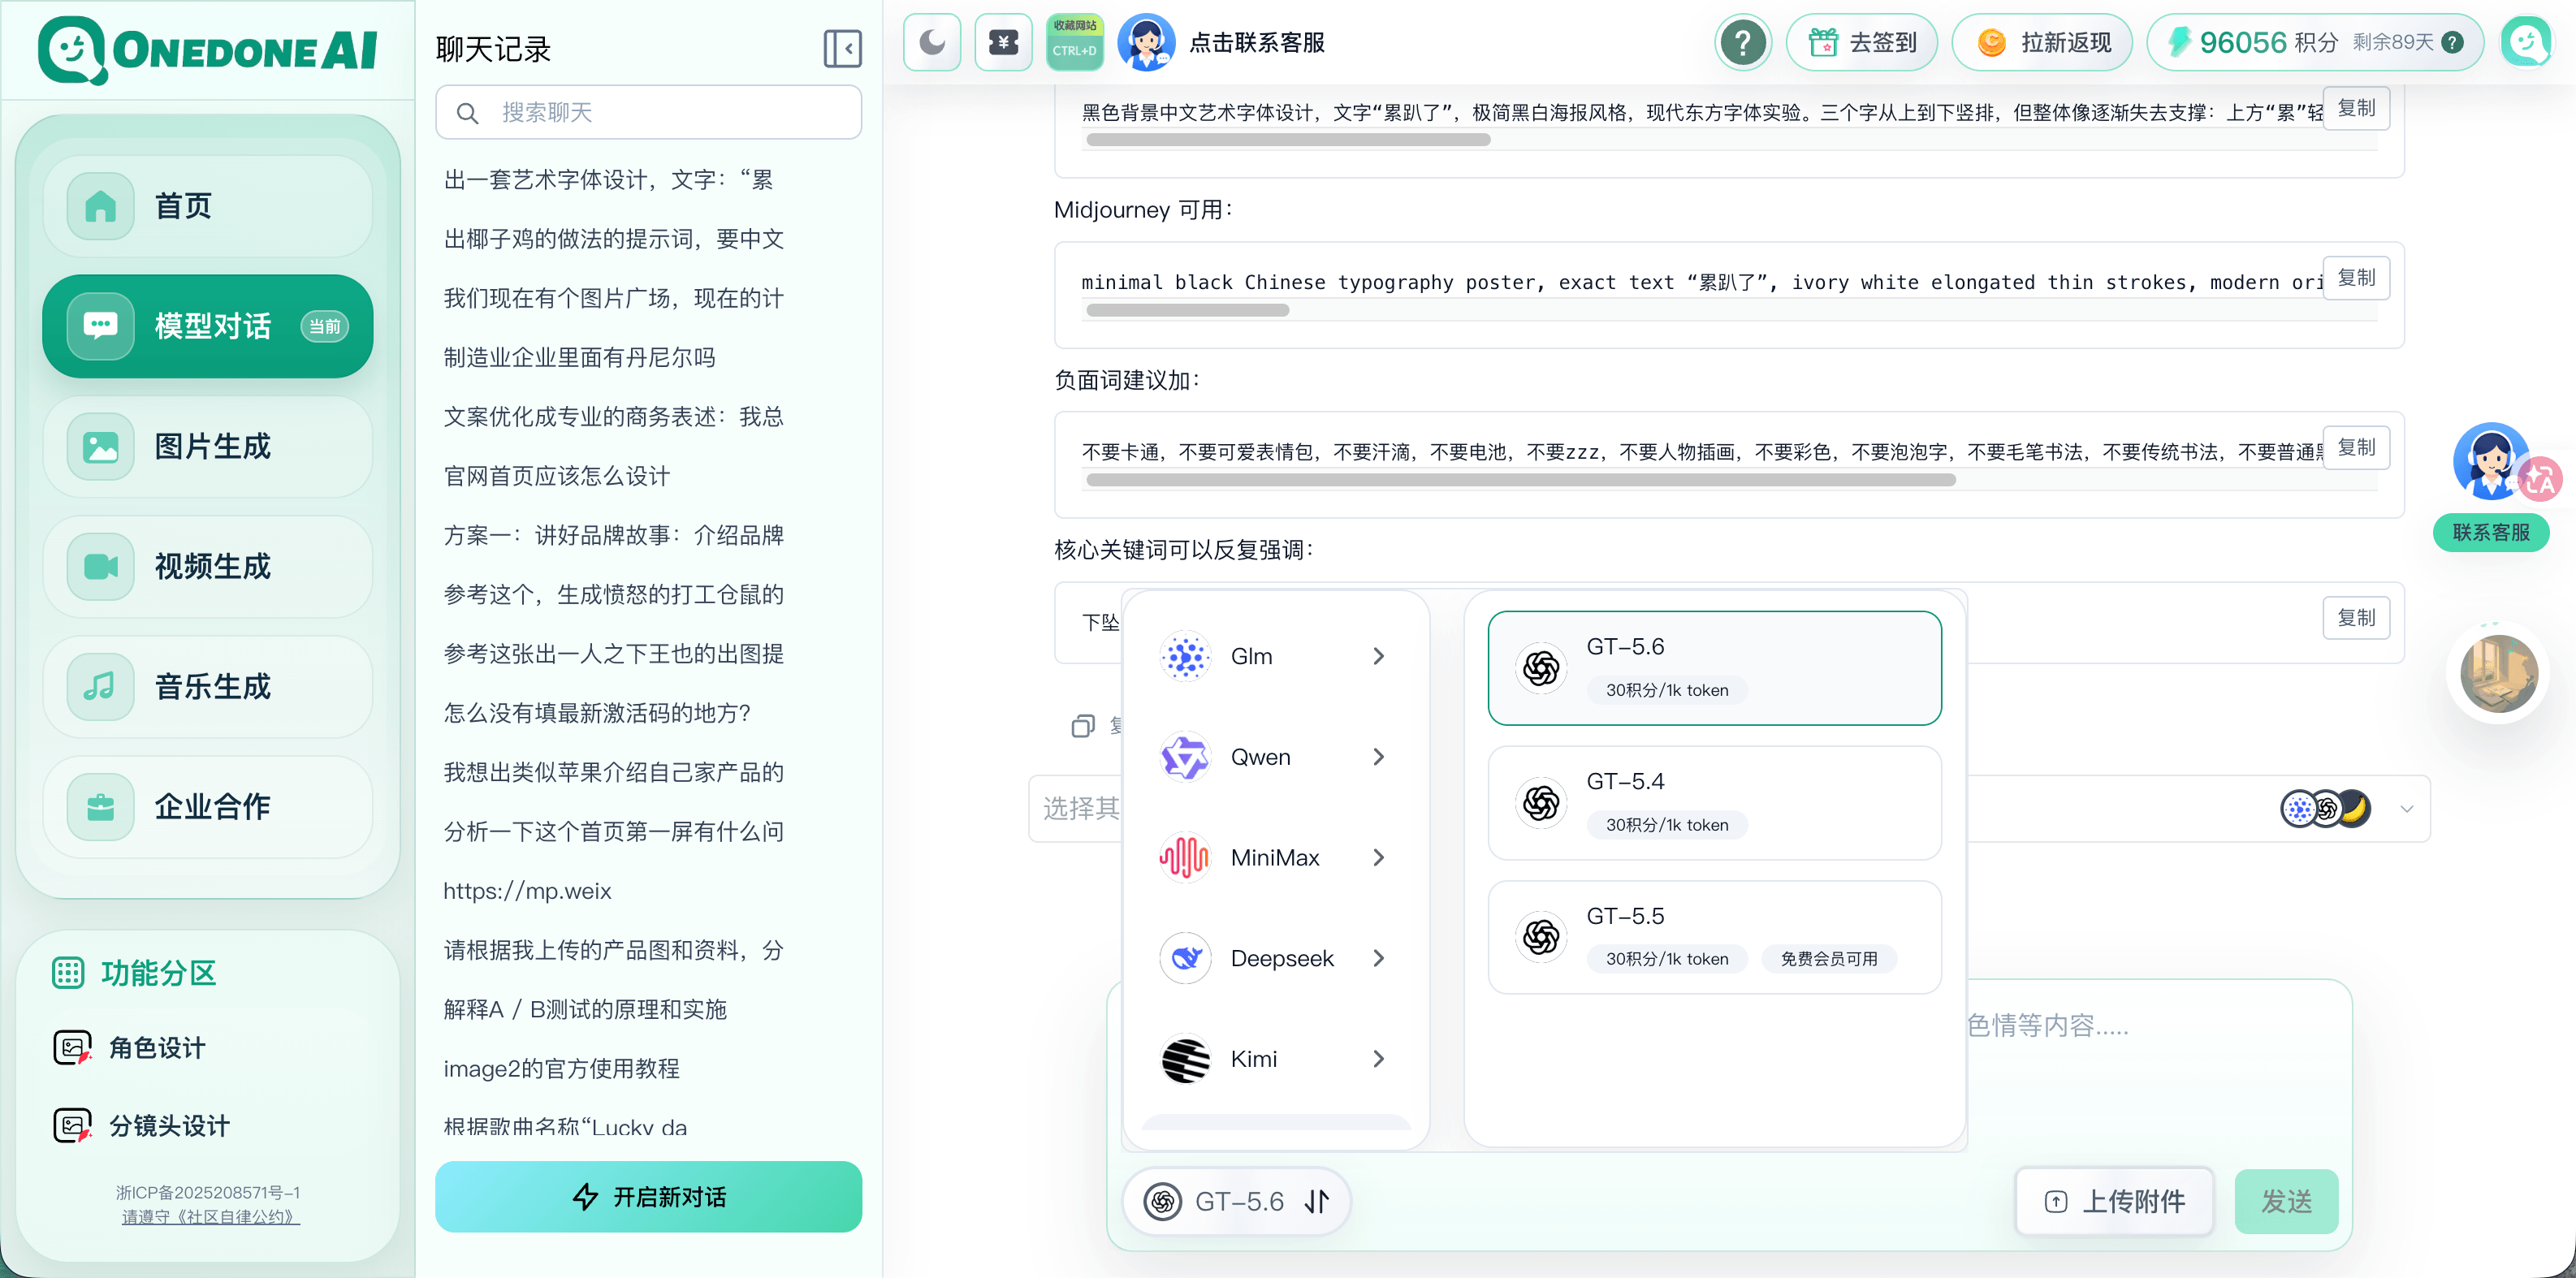Open the help question mark button
2576x1278 pixels.
coord(1742,42)
